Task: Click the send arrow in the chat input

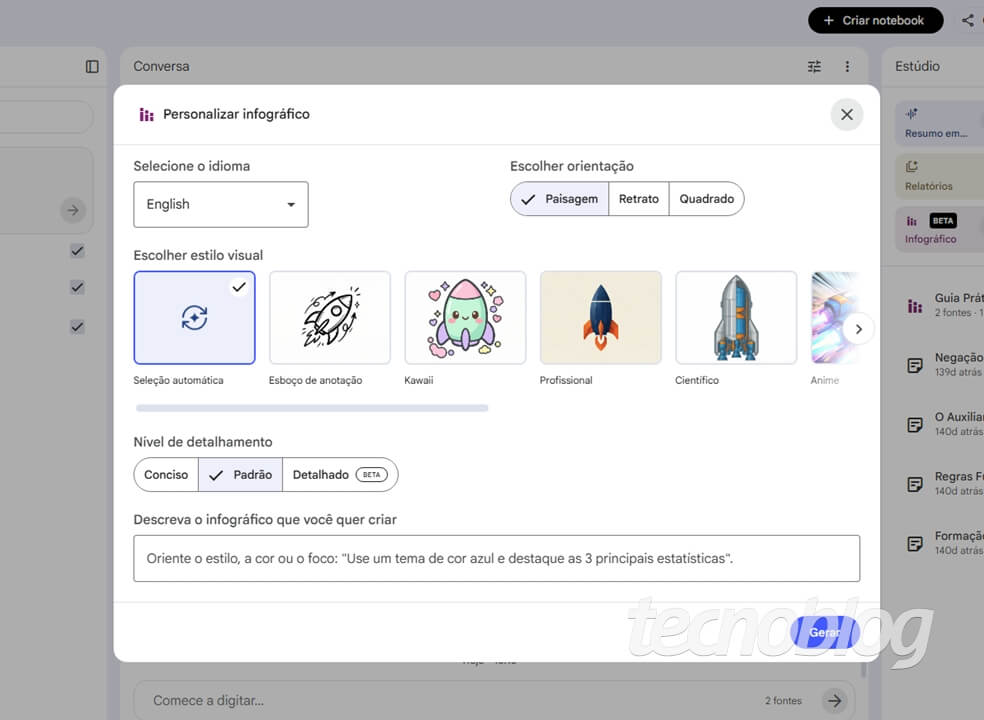Action: [836, 700]
